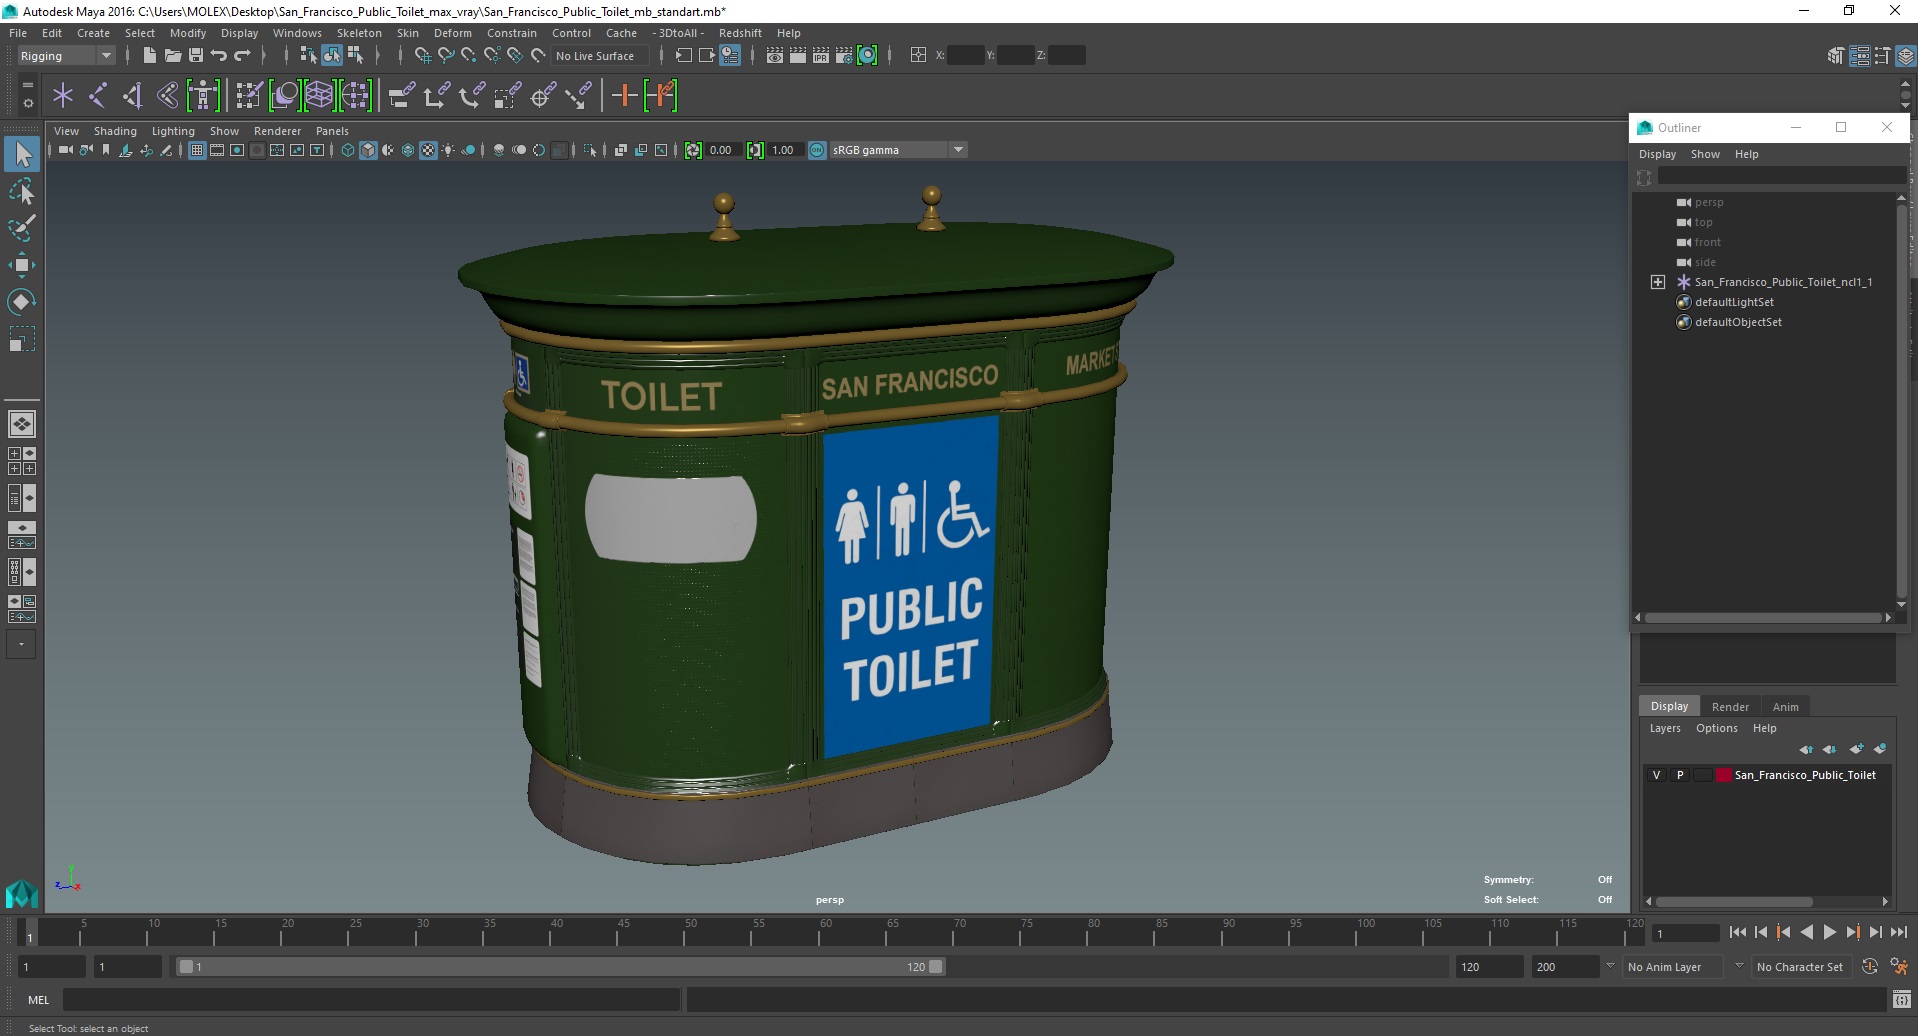The image size is (1918, 1036).
Task: Click the Parent constraint shelf icon
Action: (x=401, y=96)
